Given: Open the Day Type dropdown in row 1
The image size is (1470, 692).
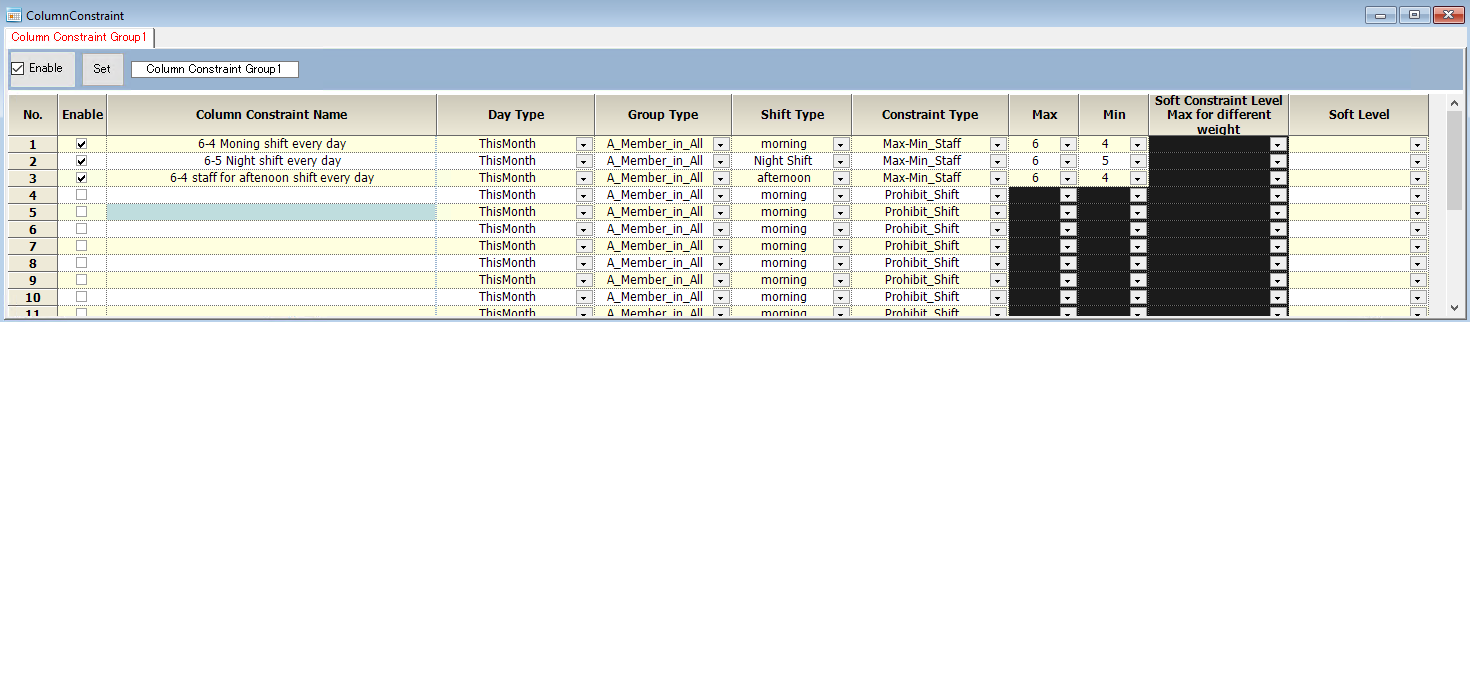Looking at the screenshot, I should pyautogui.click(x=584, y=144).
